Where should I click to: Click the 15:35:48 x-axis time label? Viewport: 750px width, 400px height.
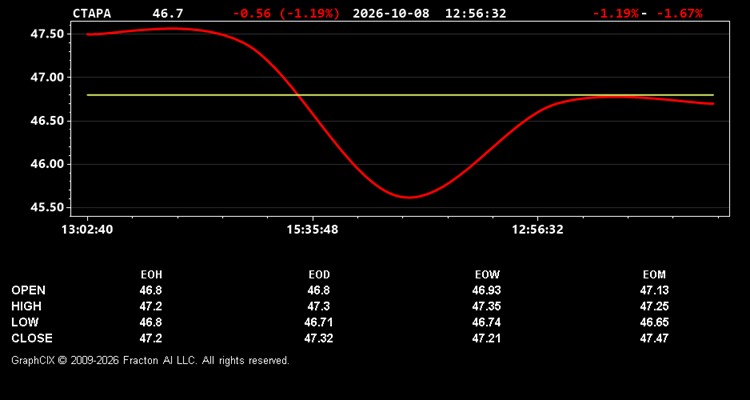[x=312, y=230]
